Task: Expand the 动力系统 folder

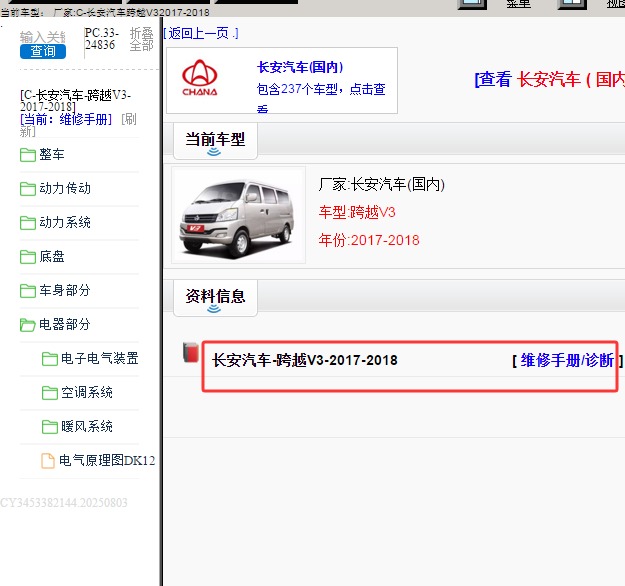Action: (x=65, y=222)
